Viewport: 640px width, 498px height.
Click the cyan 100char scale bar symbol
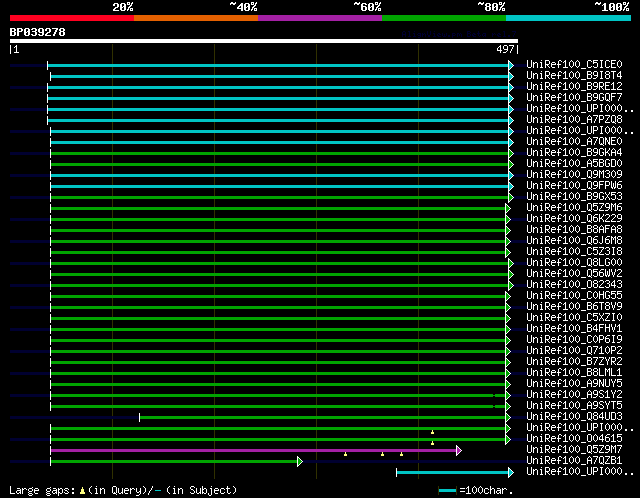(446, 491)
